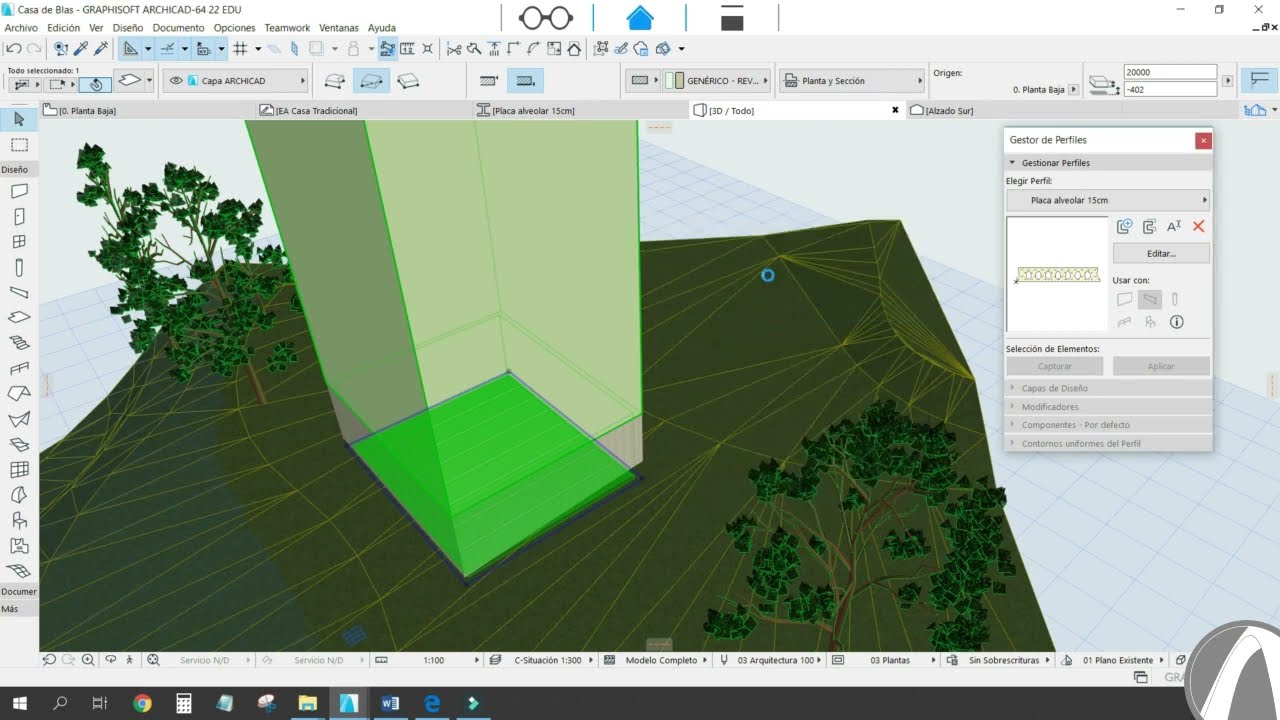The image size is (1280, 720).
Task: Click the info icon in Usar con section
Action: [x=1176, y=322]
